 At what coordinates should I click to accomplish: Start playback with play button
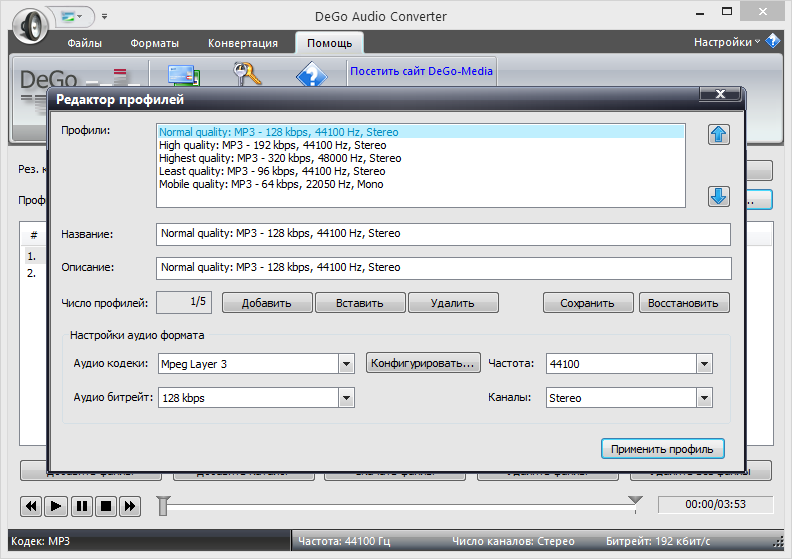click(56, 506)
